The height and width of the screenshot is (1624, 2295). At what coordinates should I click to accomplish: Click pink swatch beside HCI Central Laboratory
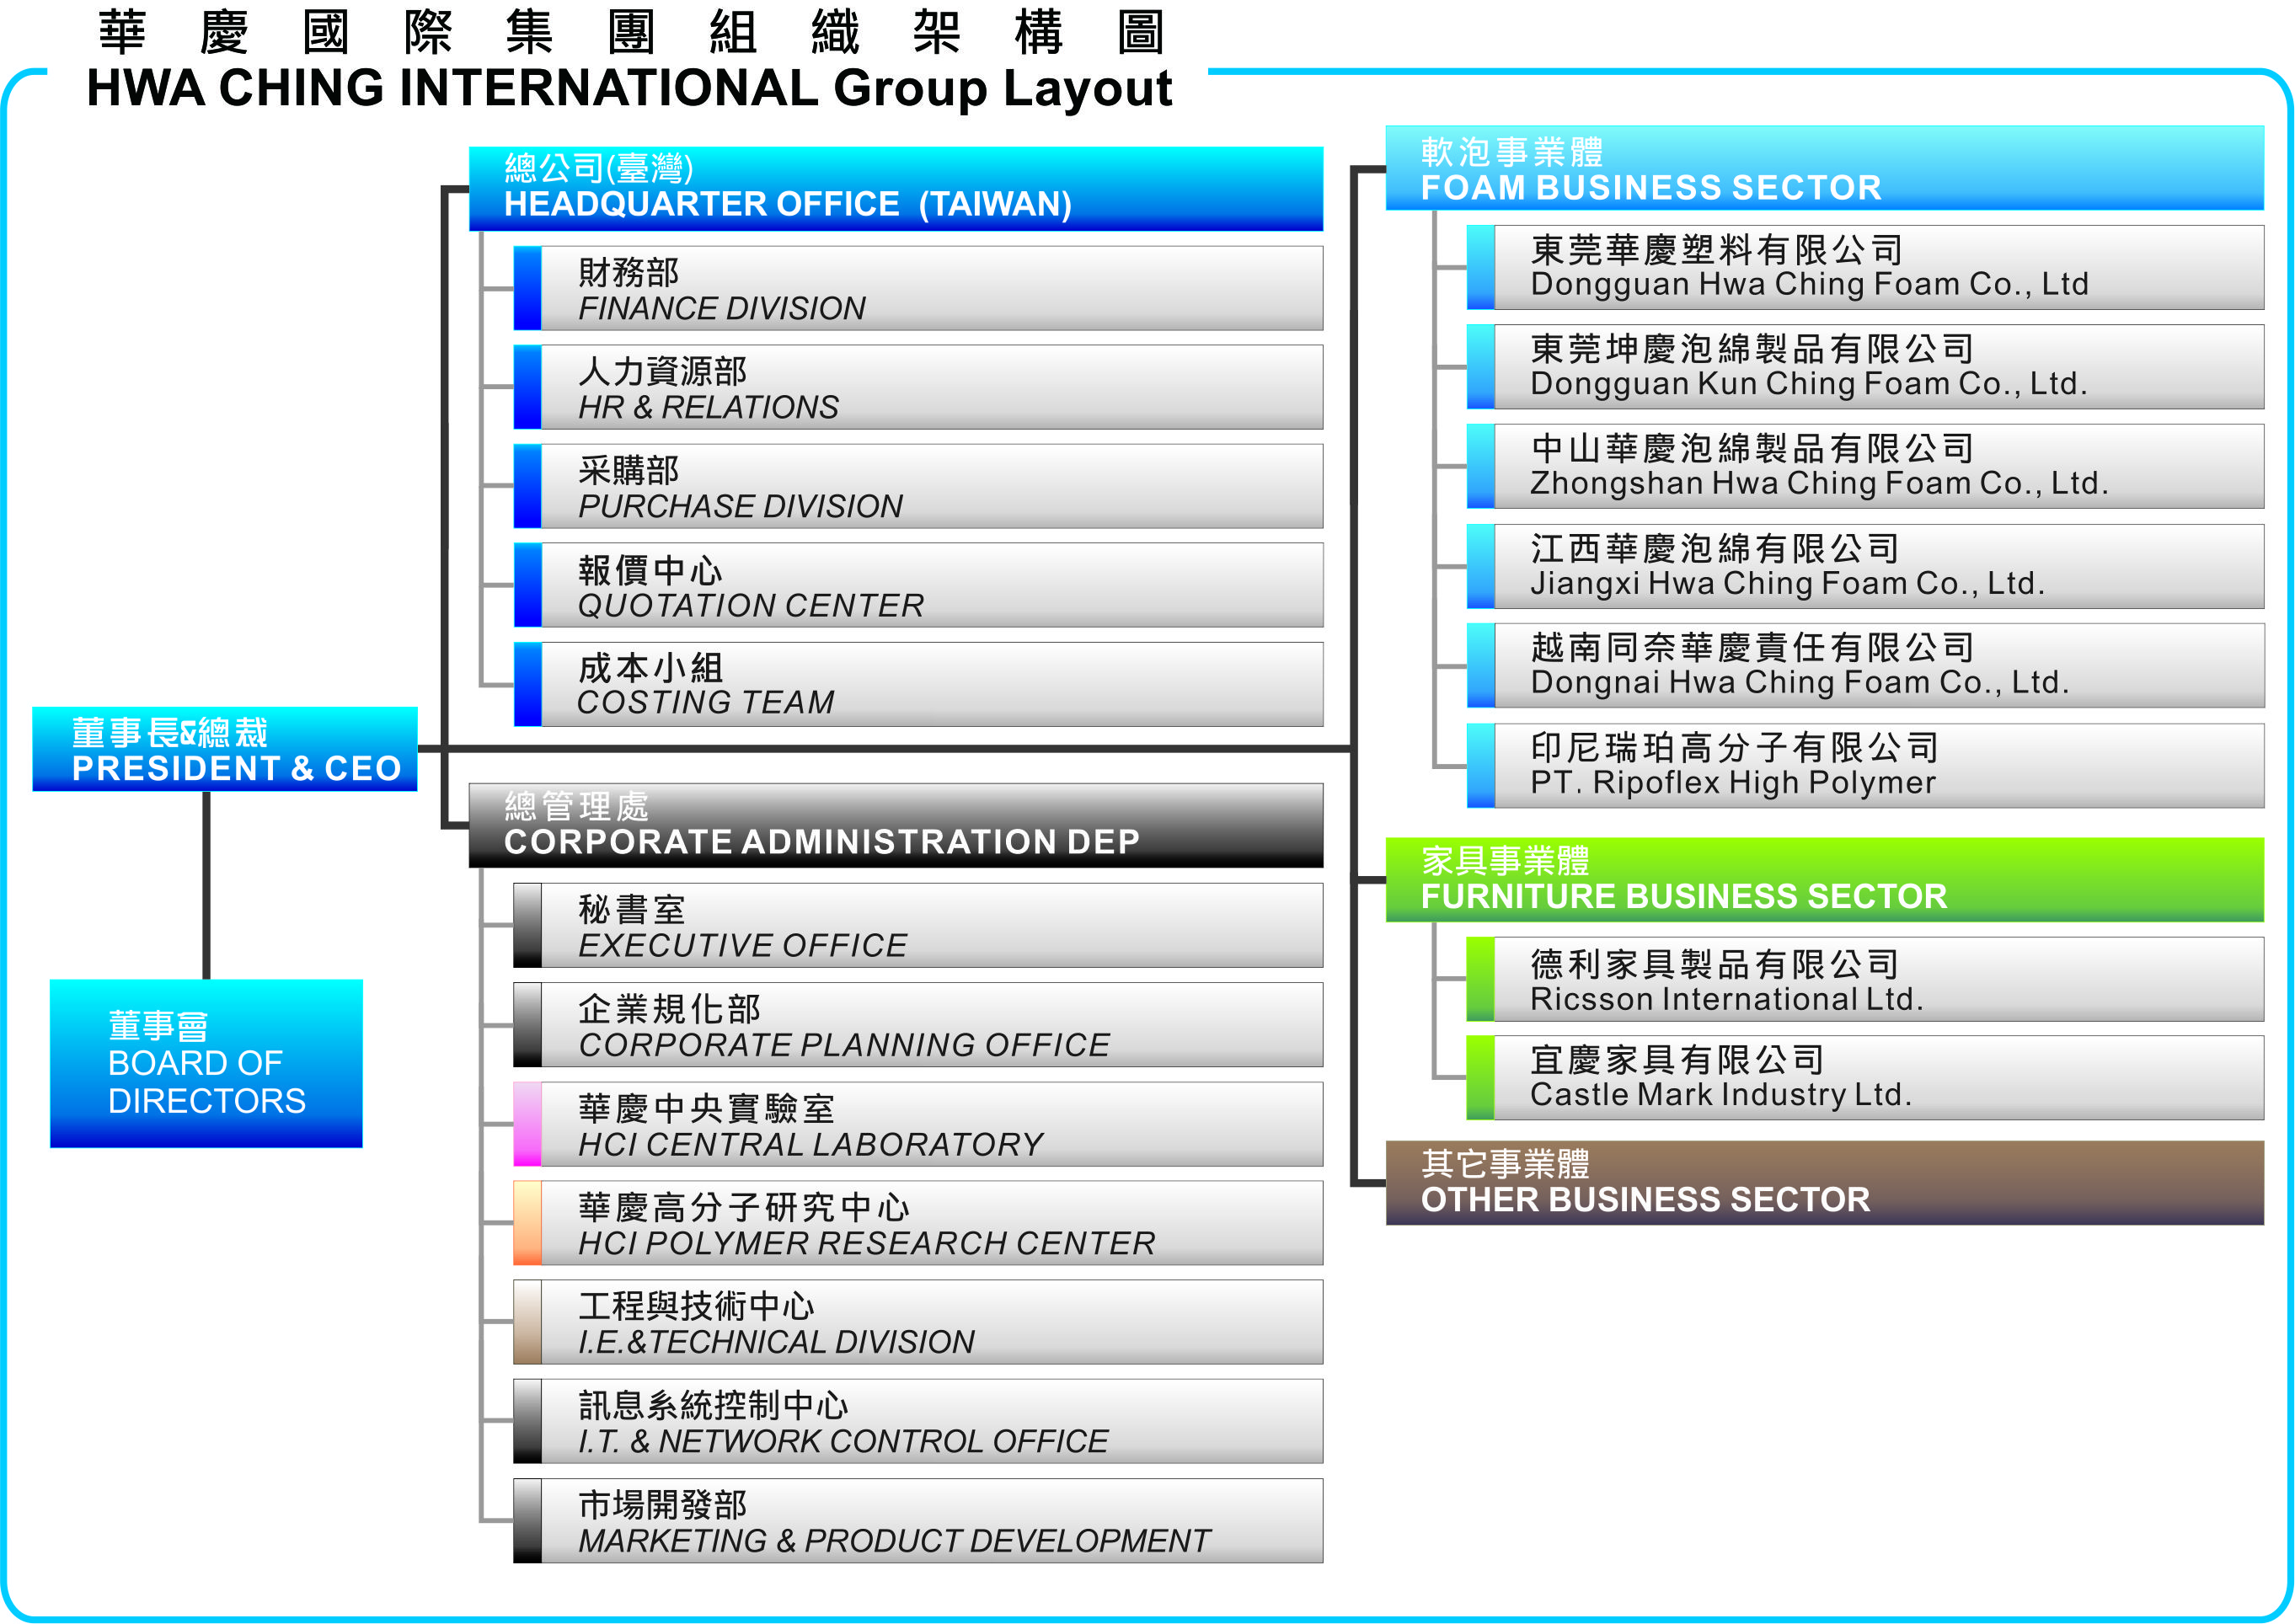coord(527,1124)
